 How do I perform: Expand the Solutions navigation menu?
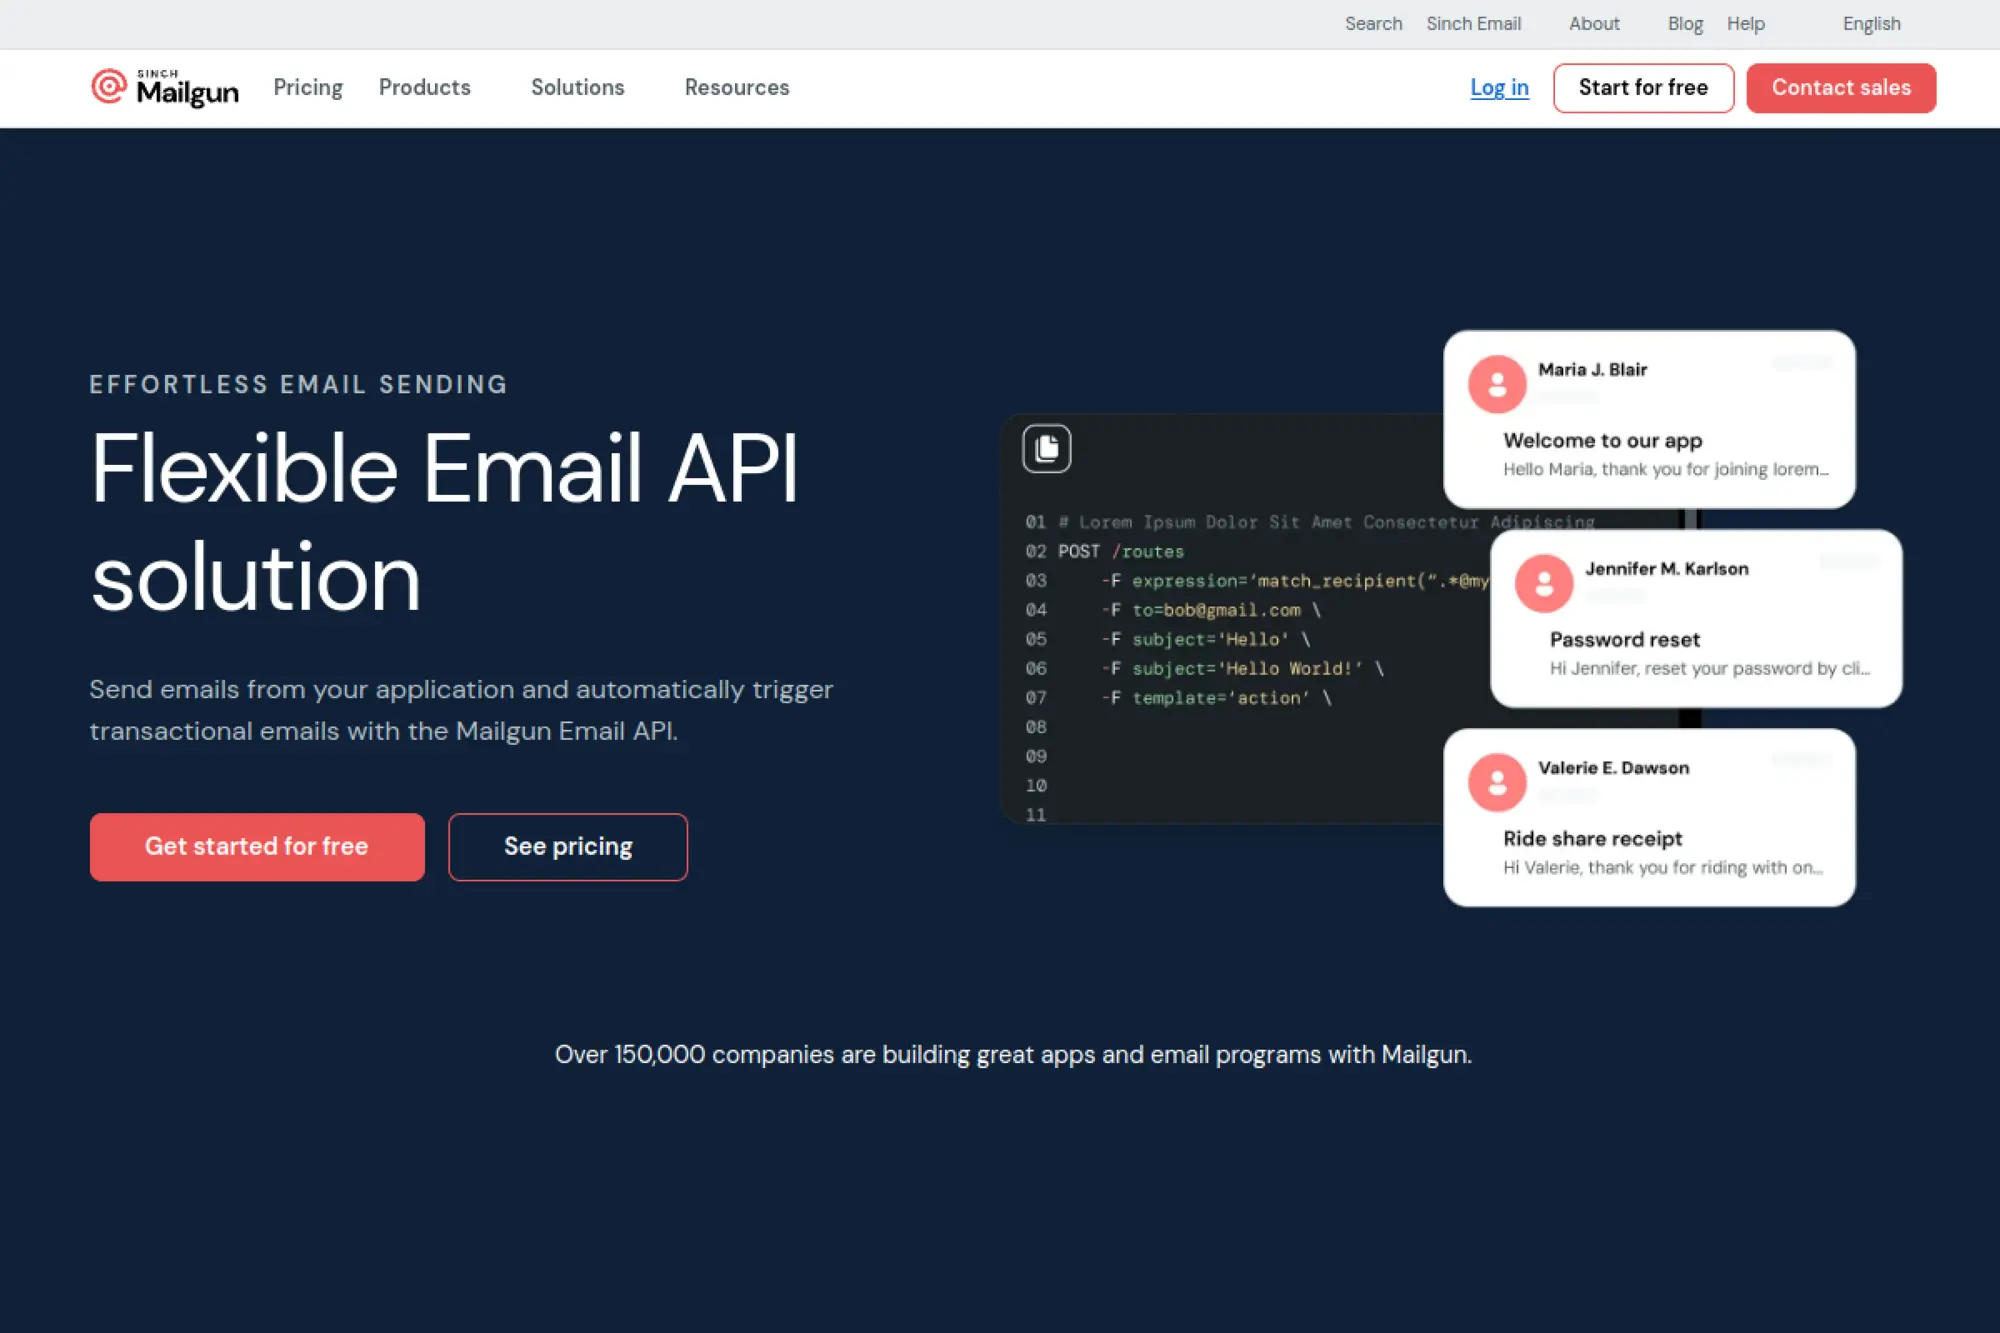click(x=577, y=88)
